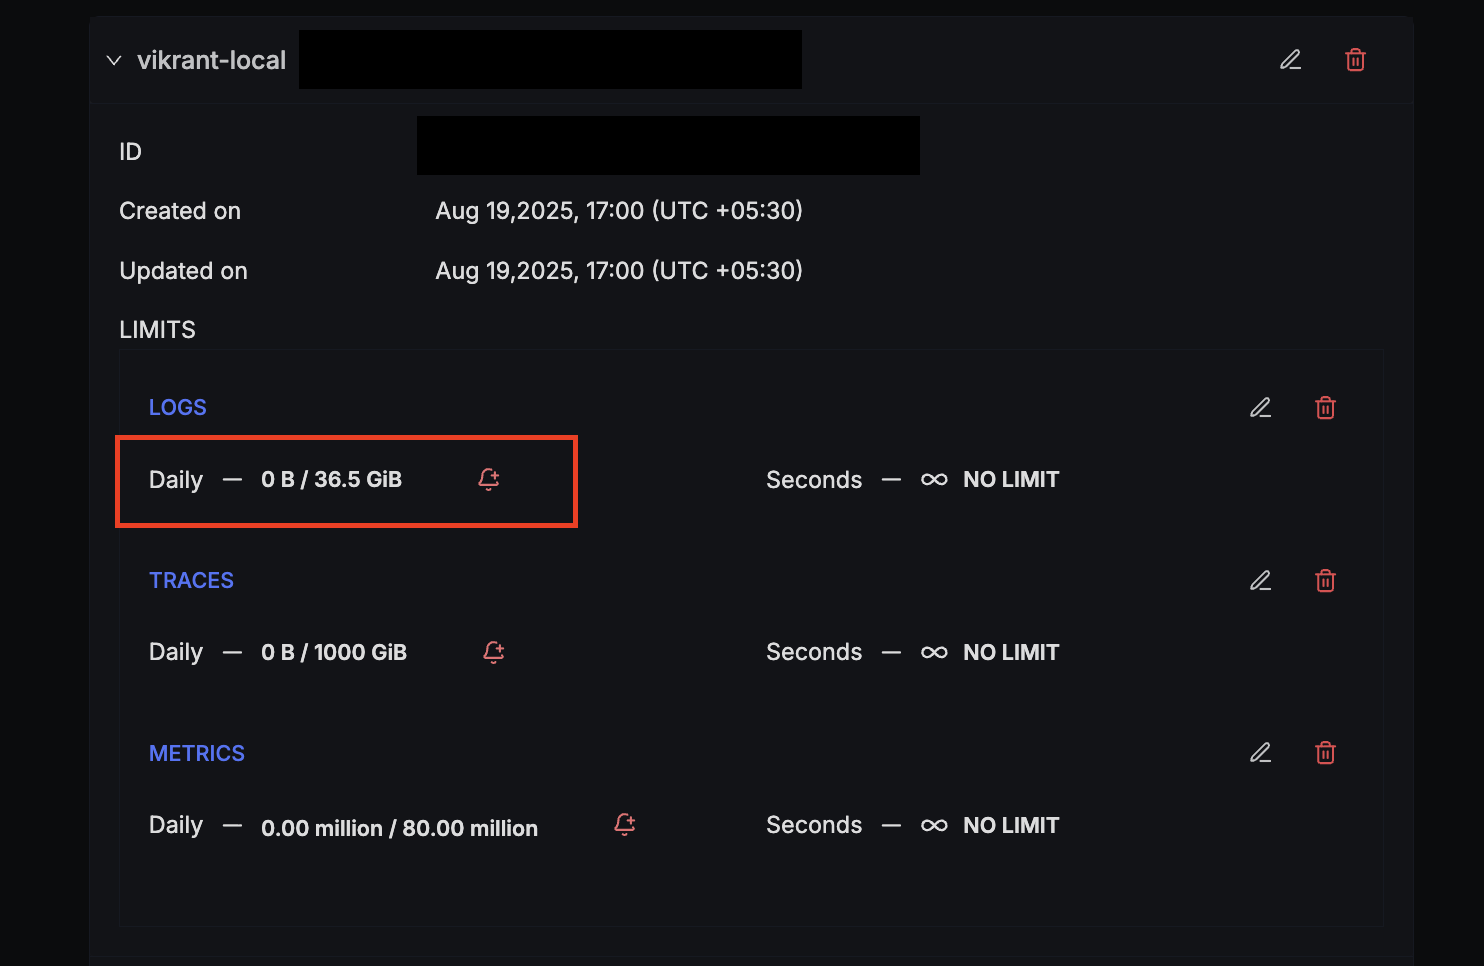Delete the TRACES limit

pos(1325,580)
